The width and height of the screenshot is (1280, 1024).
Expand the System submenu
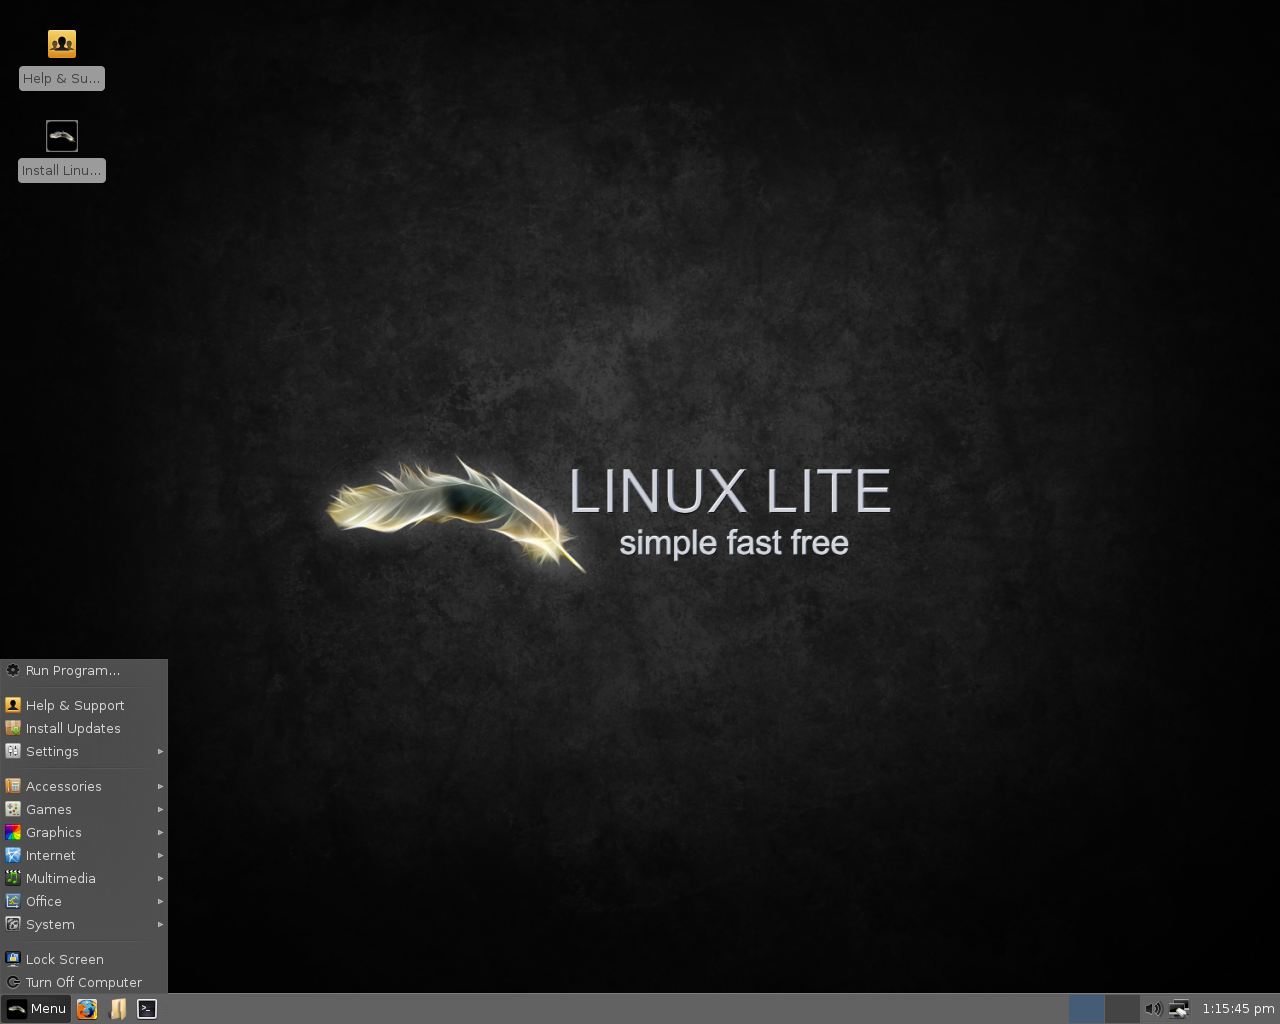pos(84,924)
